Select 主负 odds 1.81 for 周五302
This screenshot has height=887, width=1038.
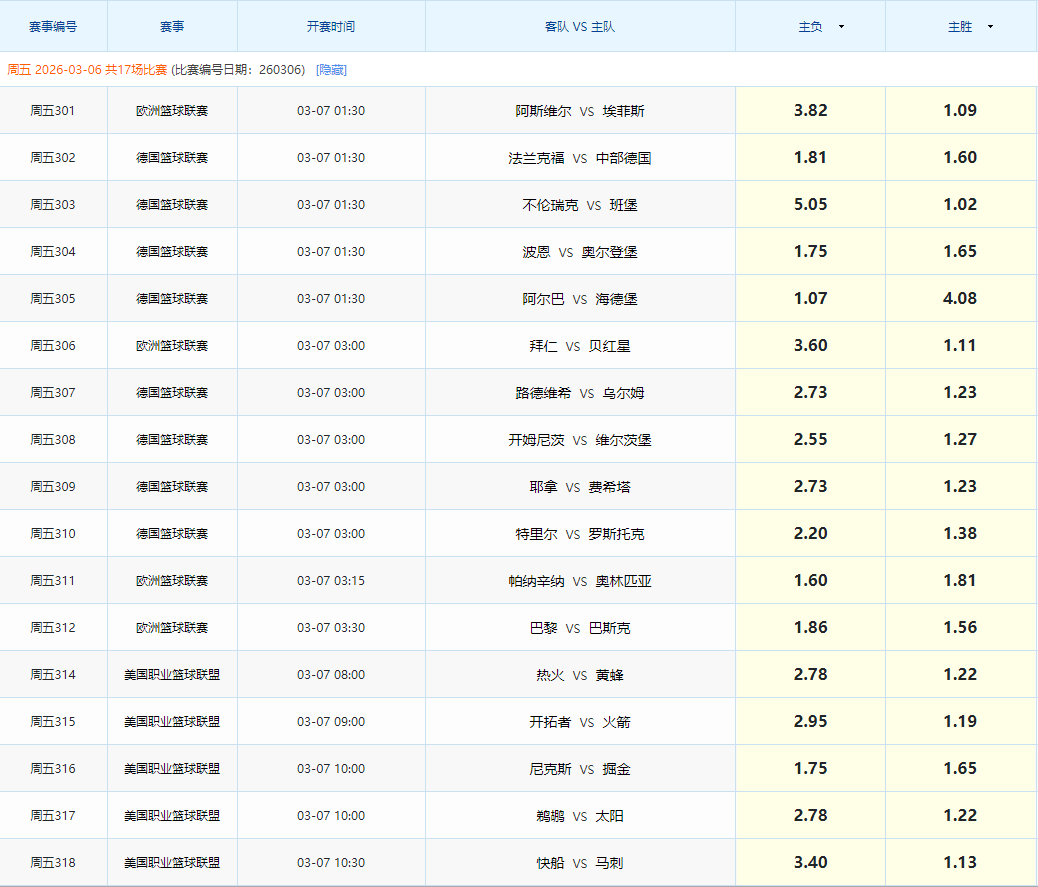point(810,158)
